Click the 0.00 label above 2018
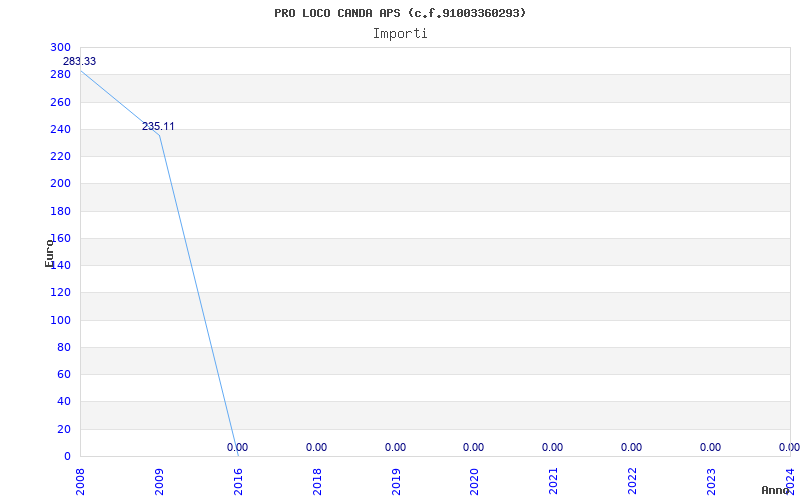 point(316,447)
